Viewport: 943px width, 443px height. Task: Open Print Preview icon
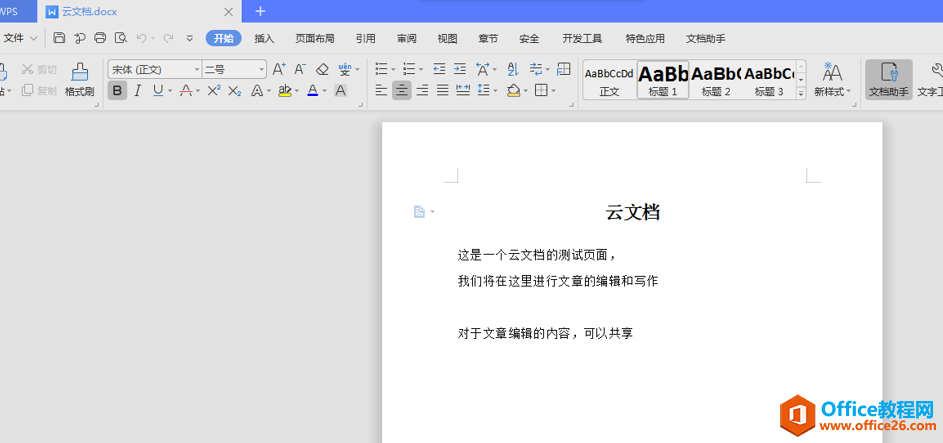point(121,38)
